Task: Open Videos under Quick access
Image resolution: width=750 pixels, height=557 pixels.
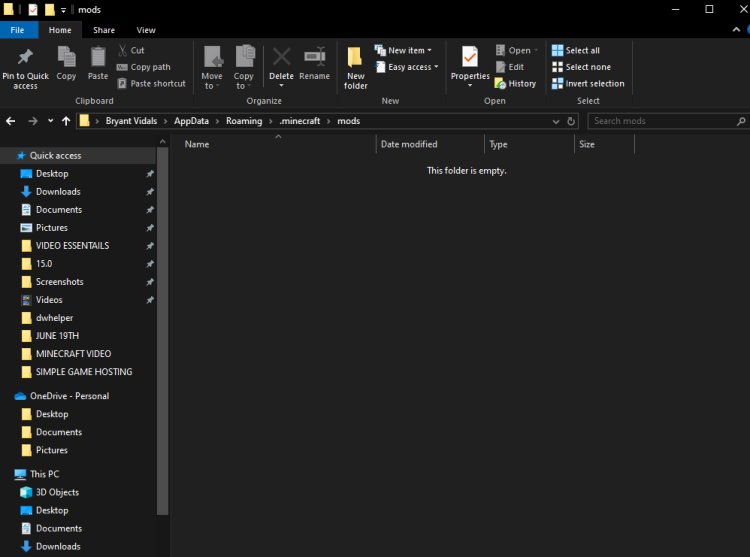Action: (49, 300)
